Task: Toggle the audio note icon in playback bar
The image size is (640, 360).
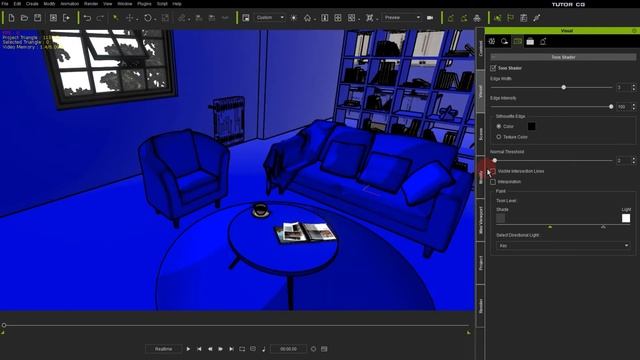Action: point(264,349)
